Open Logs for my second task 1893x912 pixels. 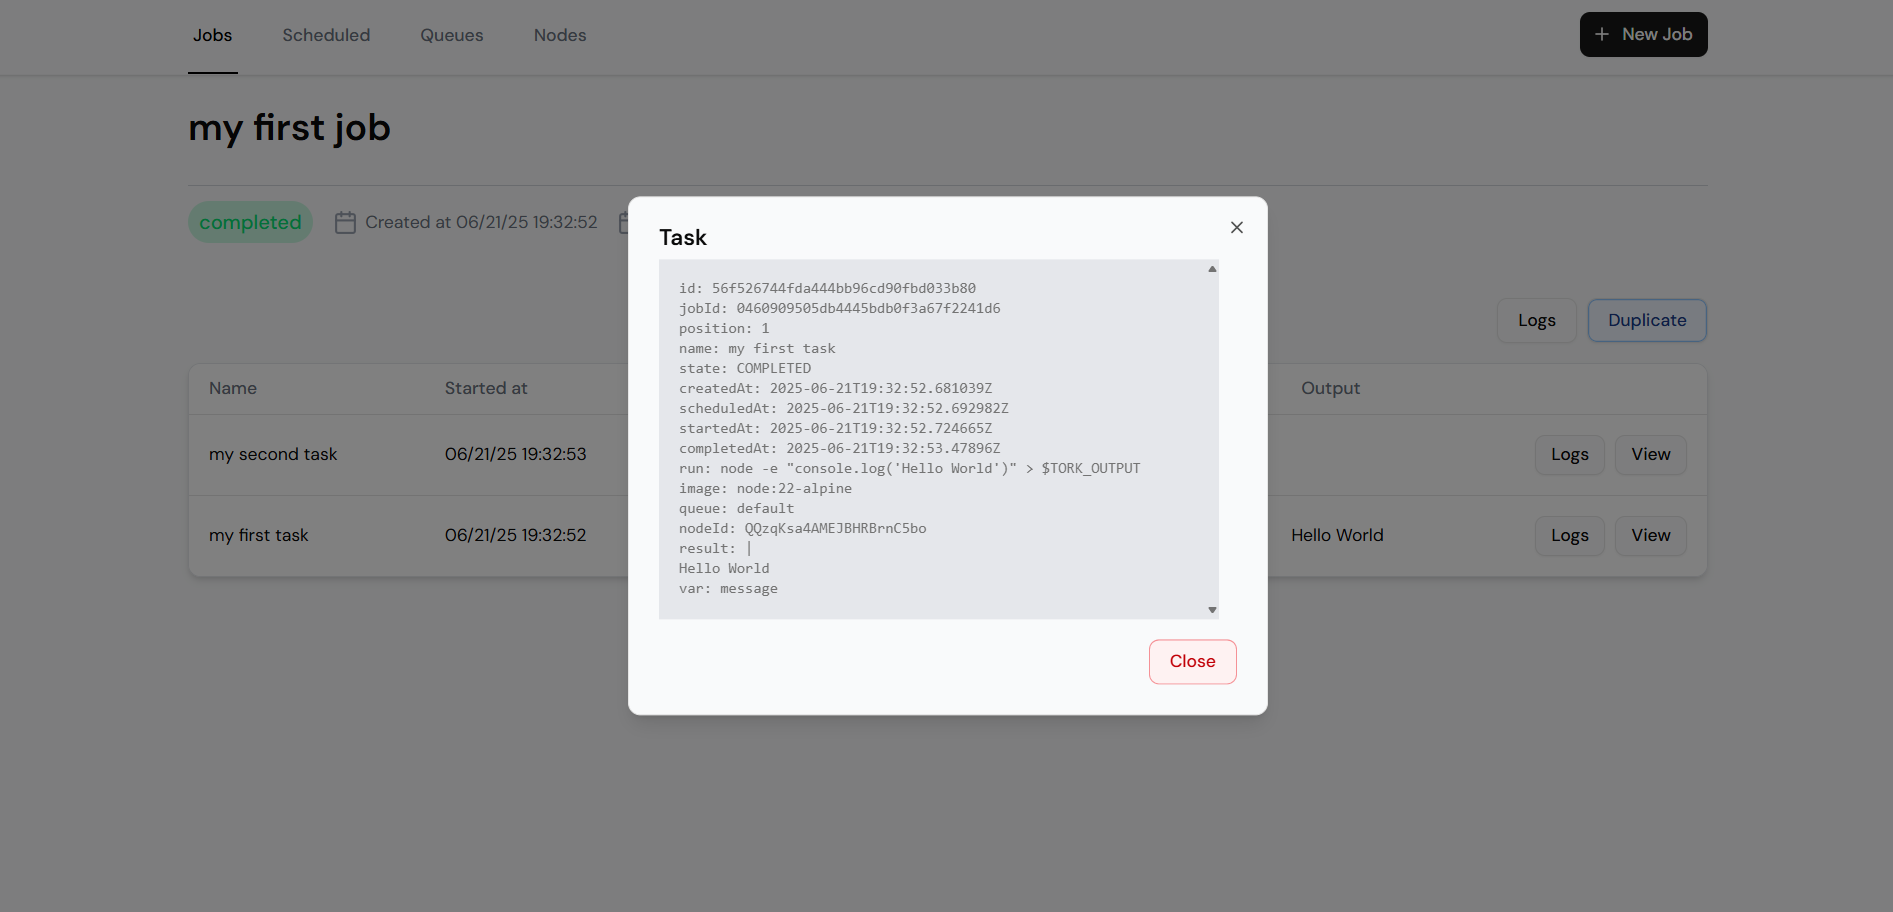[x=1569, y=455]
